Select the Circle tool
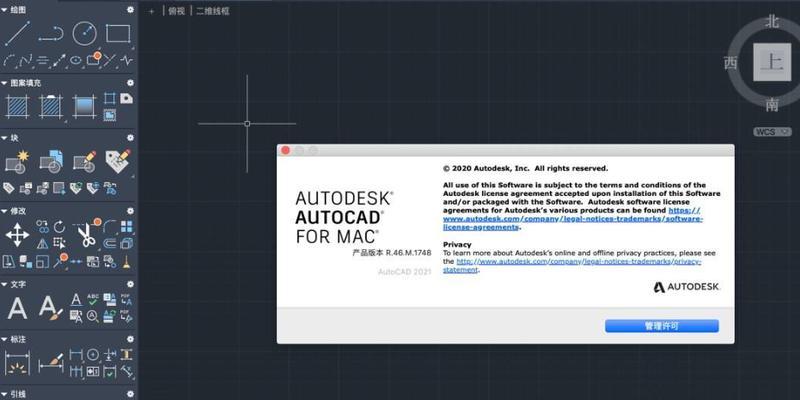The image size is (800, 400). click(x=84, y=34)
